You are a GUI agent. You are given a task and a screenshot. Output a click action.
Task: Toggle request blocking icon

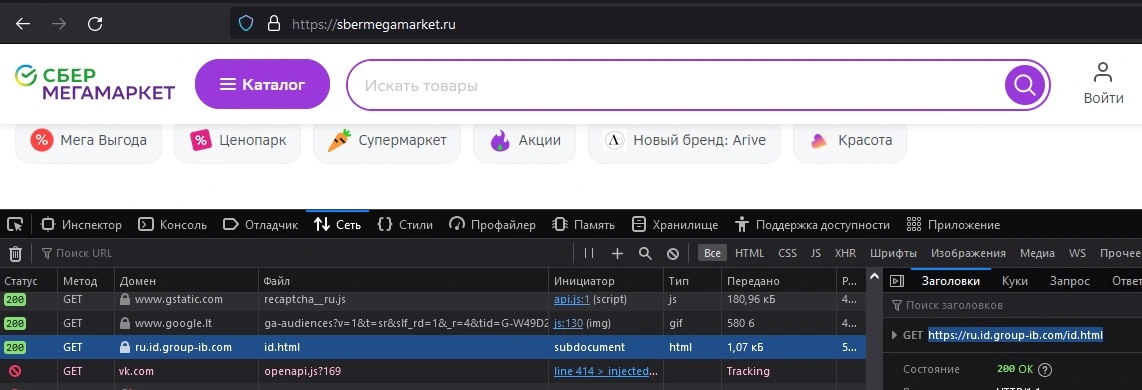coord(673,254)
